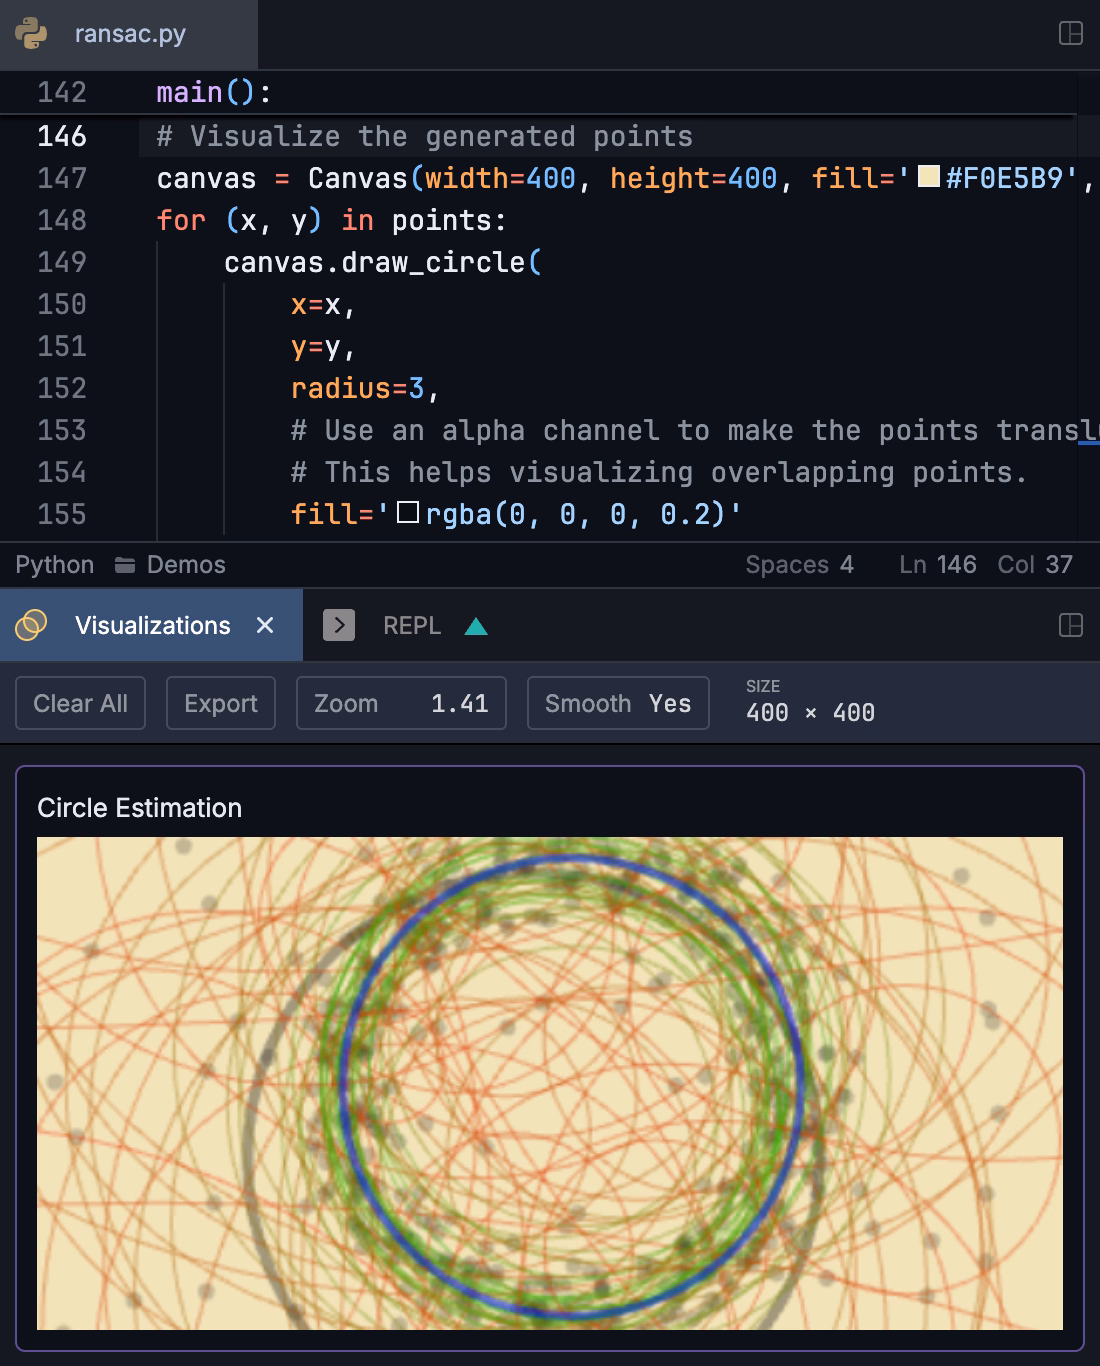The image size is (1100, 1366).
Task: Click line number 155 in the gutter
Action: 62,514
